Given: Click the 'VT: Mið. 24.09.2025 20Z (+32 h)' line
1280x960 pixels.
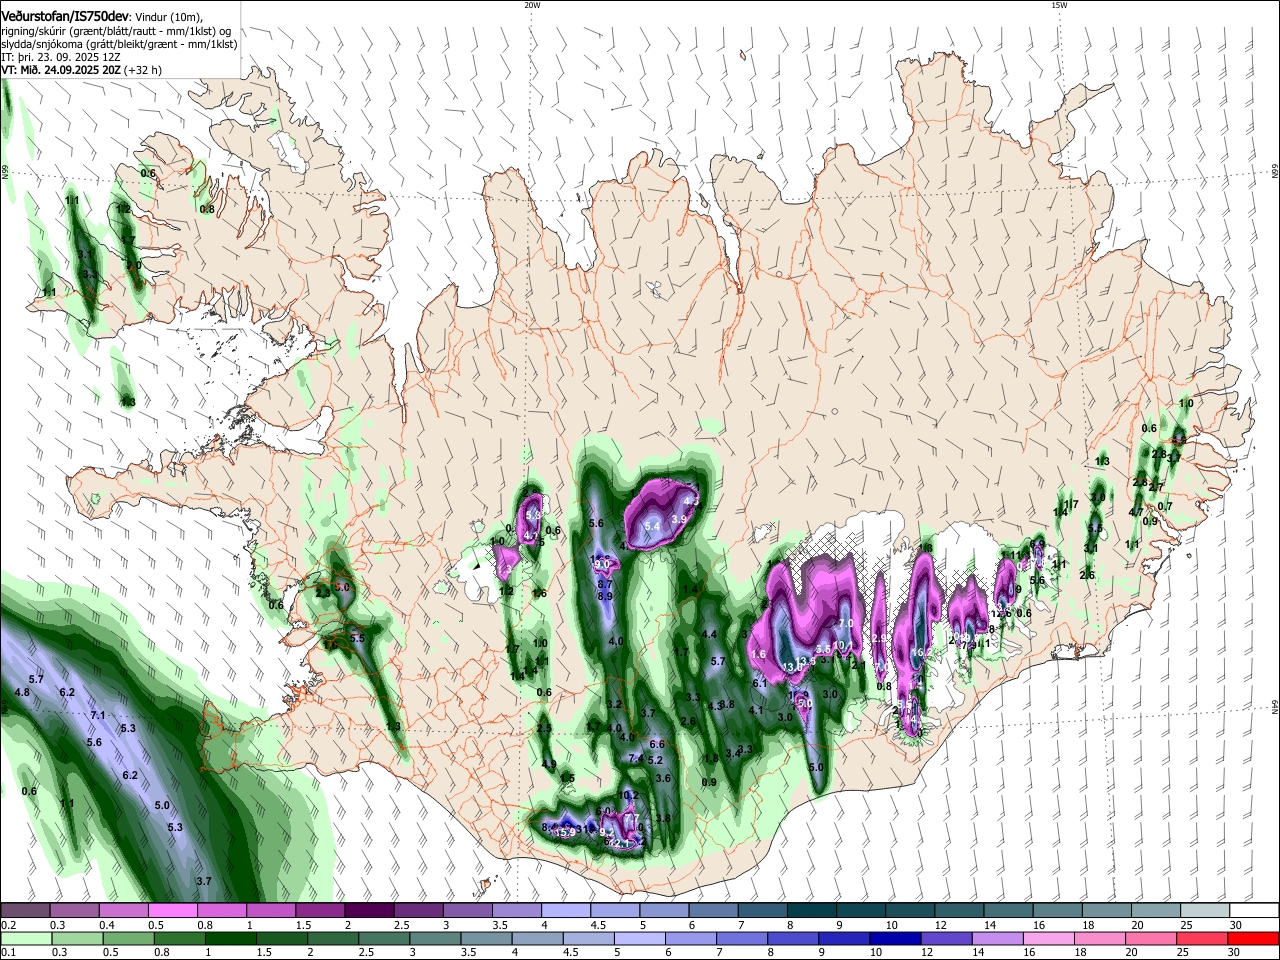Looking at the screenshot, I should tap(82, 70).
